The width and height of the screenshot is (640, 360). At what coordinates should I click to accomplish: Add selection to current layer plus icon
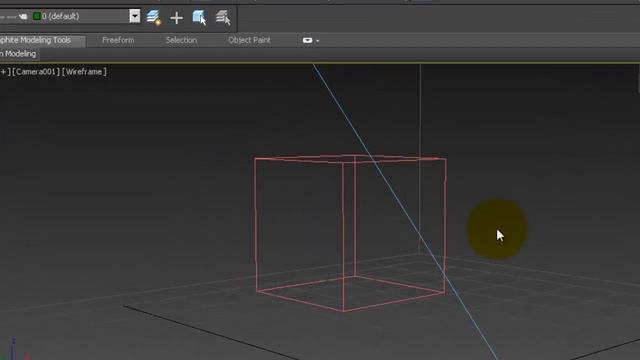point(176,18)
